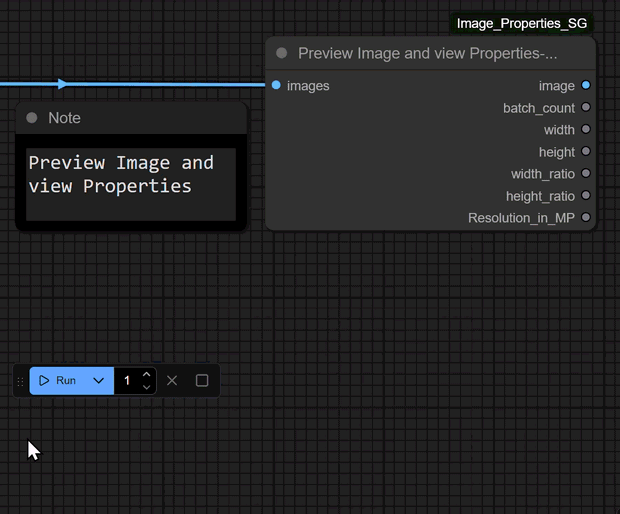
Task: Click the images input socket
Action: tap(276, 86)
